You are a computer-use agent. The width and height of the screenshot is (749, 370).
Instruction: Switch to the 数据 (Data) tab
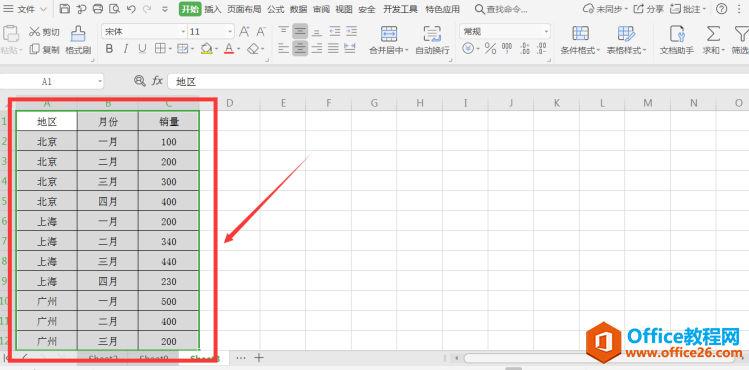(299, 9)
